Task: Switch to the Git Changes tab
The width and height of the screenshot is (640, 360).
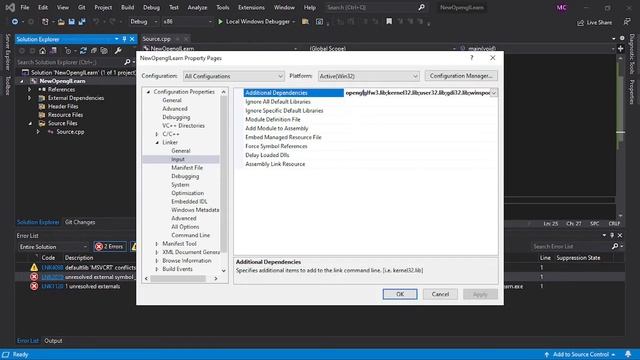Action: (x=80, y=222)
